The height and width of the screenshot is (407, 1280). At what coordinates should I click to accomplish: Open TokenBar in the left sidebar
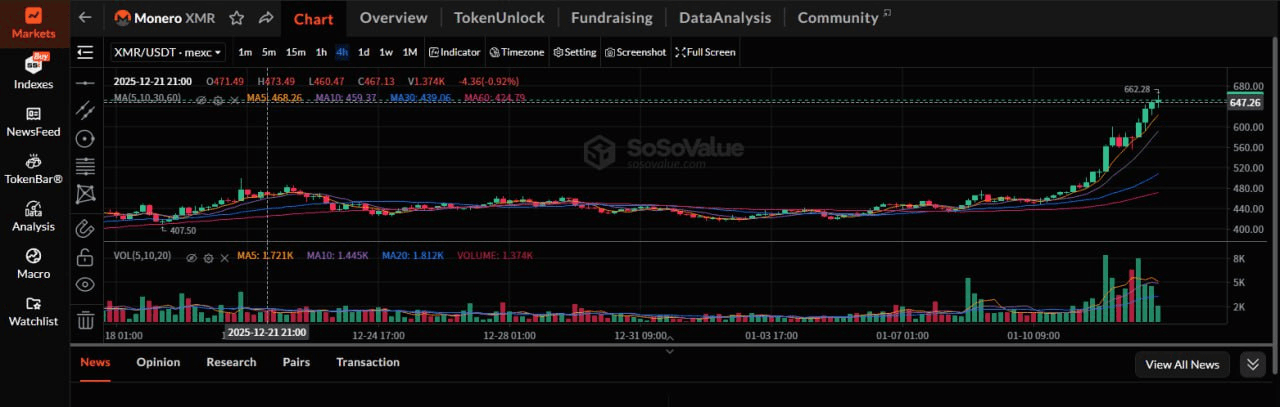[x=34, y=169]
